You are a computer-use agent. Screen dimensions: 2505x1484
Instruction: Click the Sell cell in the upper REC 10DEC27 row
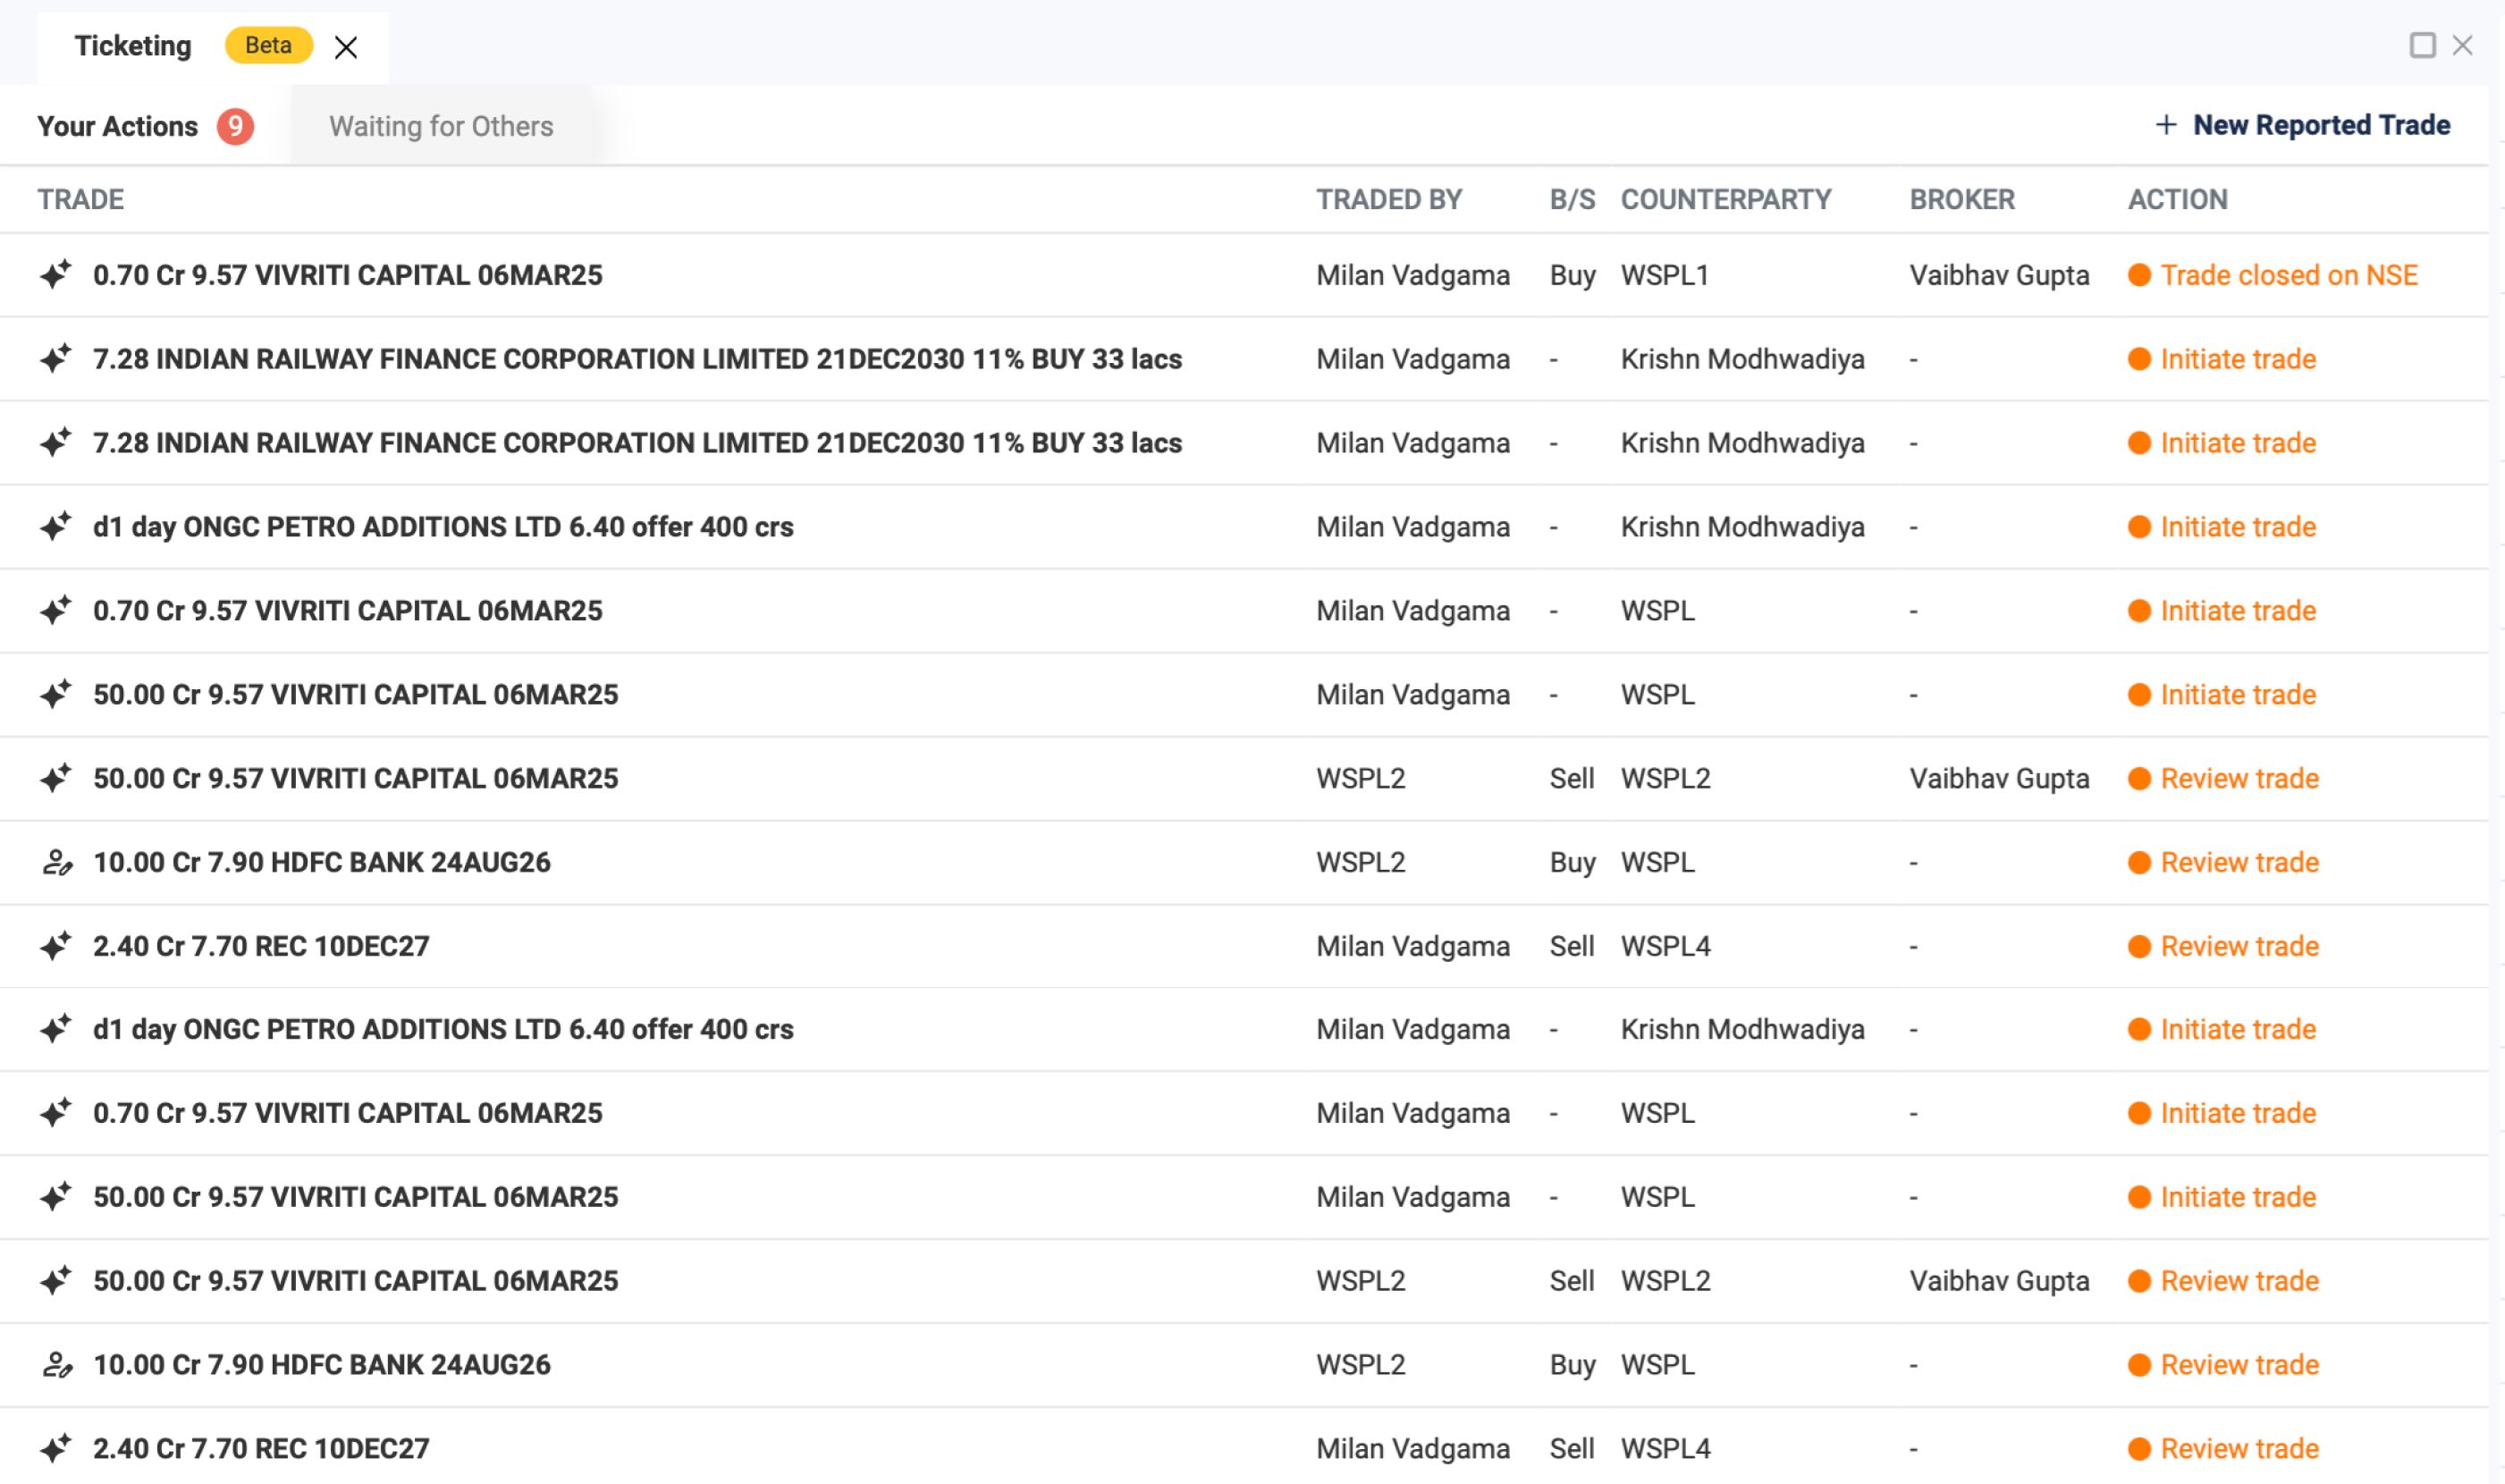[1572, 946]
